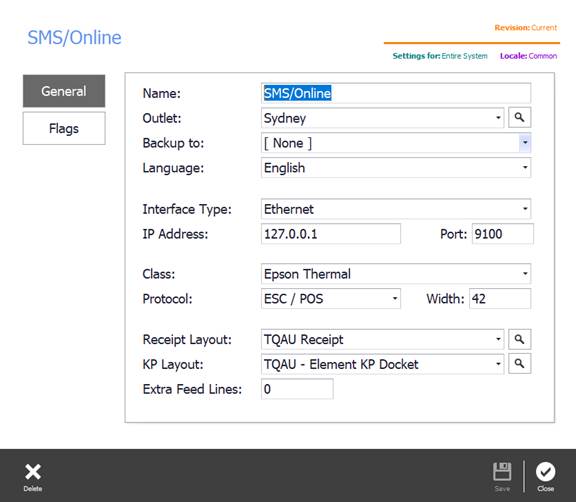
Task: Click the Width field showing 42
Action: pos(500,299)
